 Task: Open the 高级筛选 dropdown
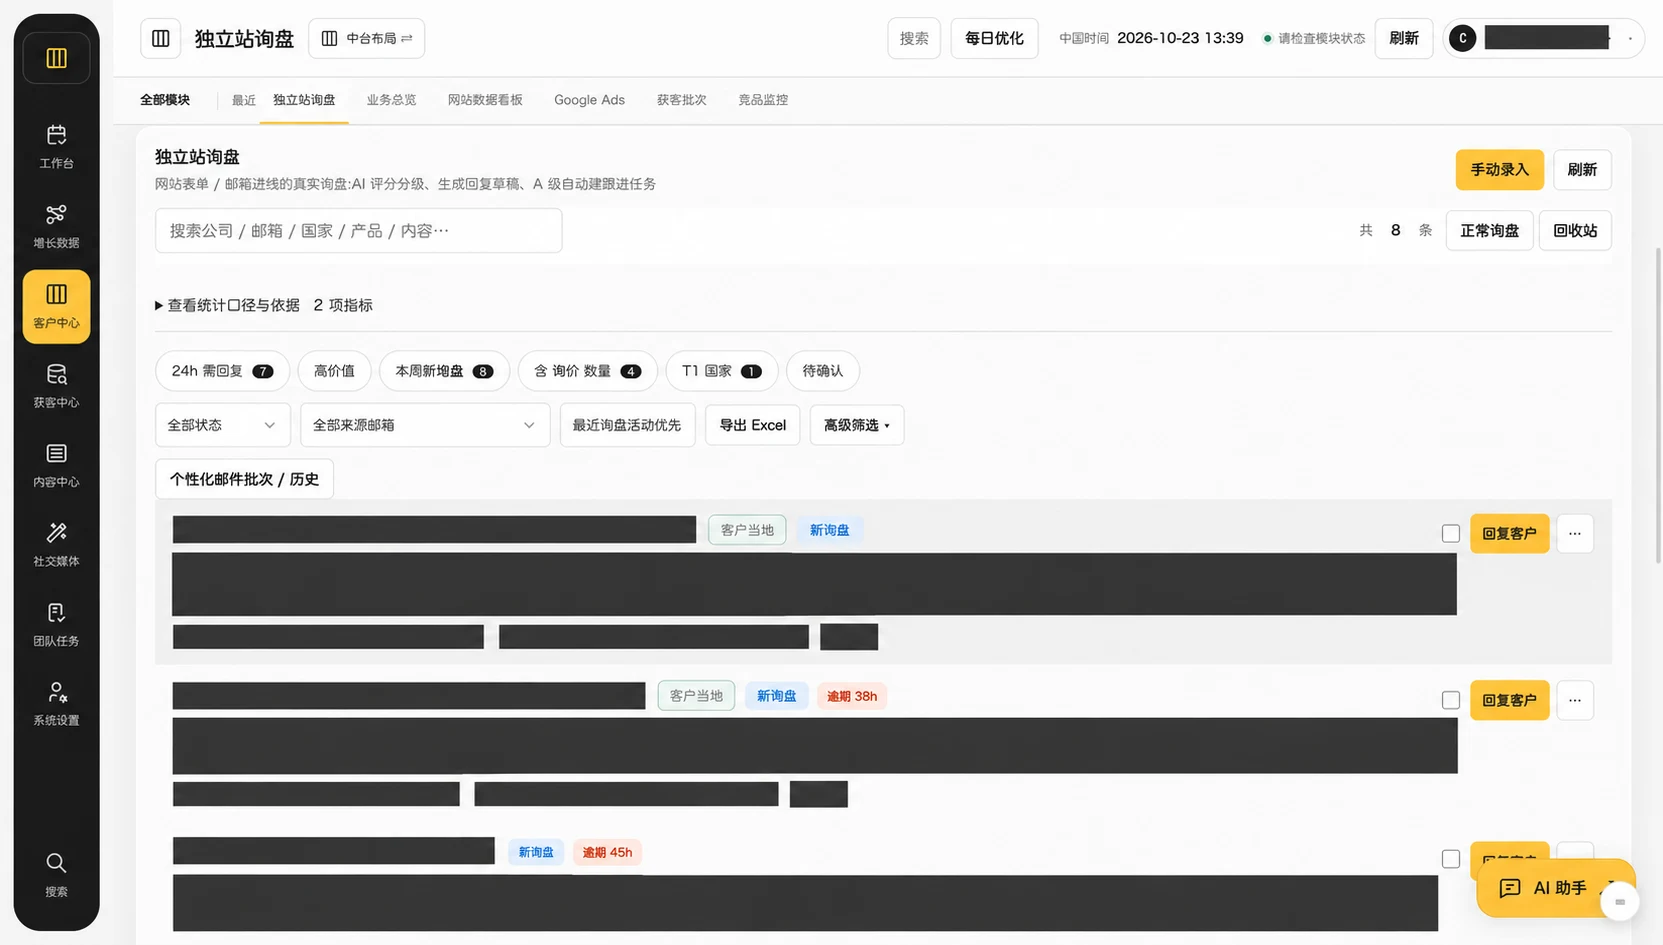pyautogui.click(x=857, y=425)
